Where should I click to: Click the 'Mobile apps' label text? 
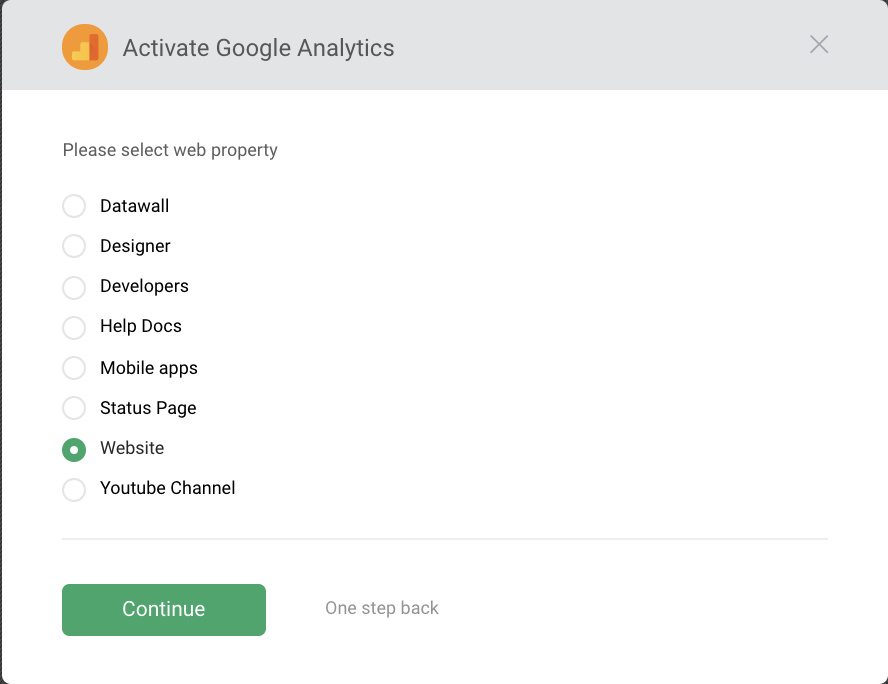point(149,368)
